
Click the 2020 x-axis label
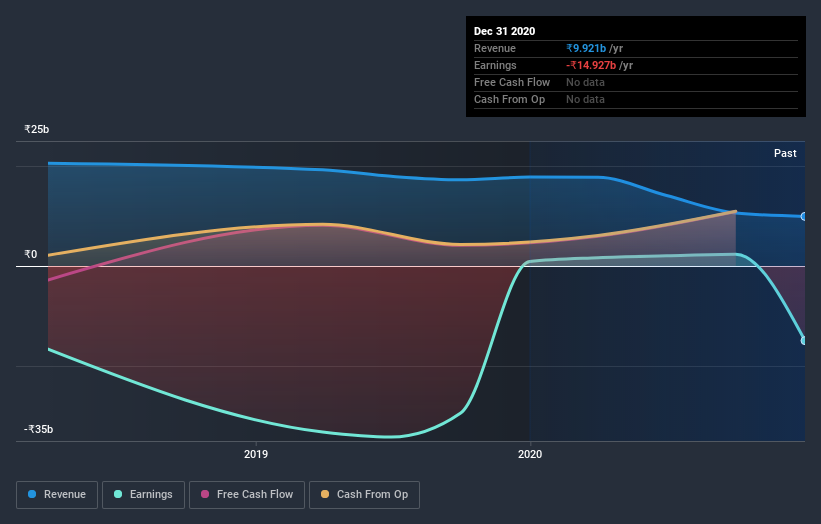pos(530,454)
